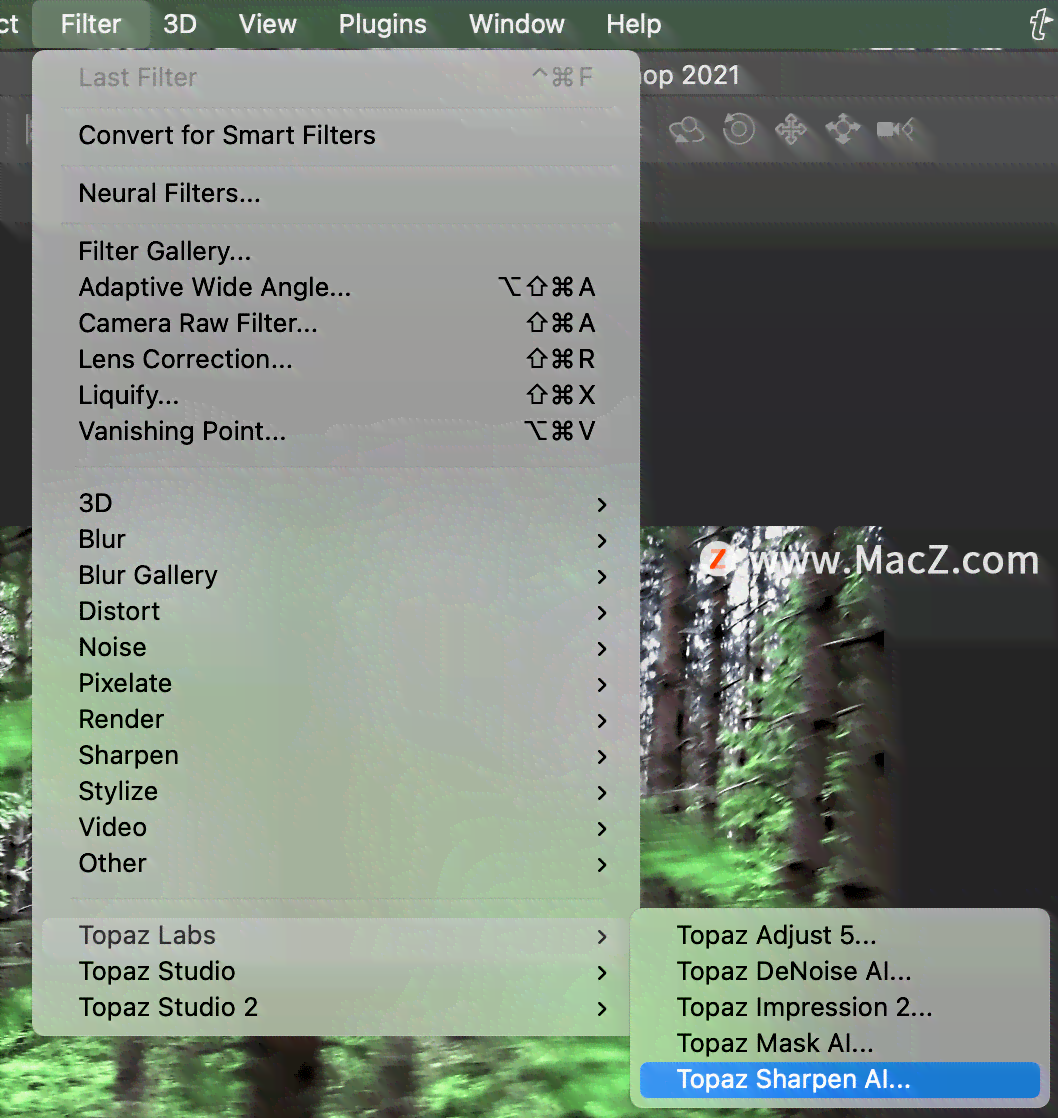This screenshot has width=1058, height=1118.
Task: Click the 3D roll camera icon
Action: [739, 130]
